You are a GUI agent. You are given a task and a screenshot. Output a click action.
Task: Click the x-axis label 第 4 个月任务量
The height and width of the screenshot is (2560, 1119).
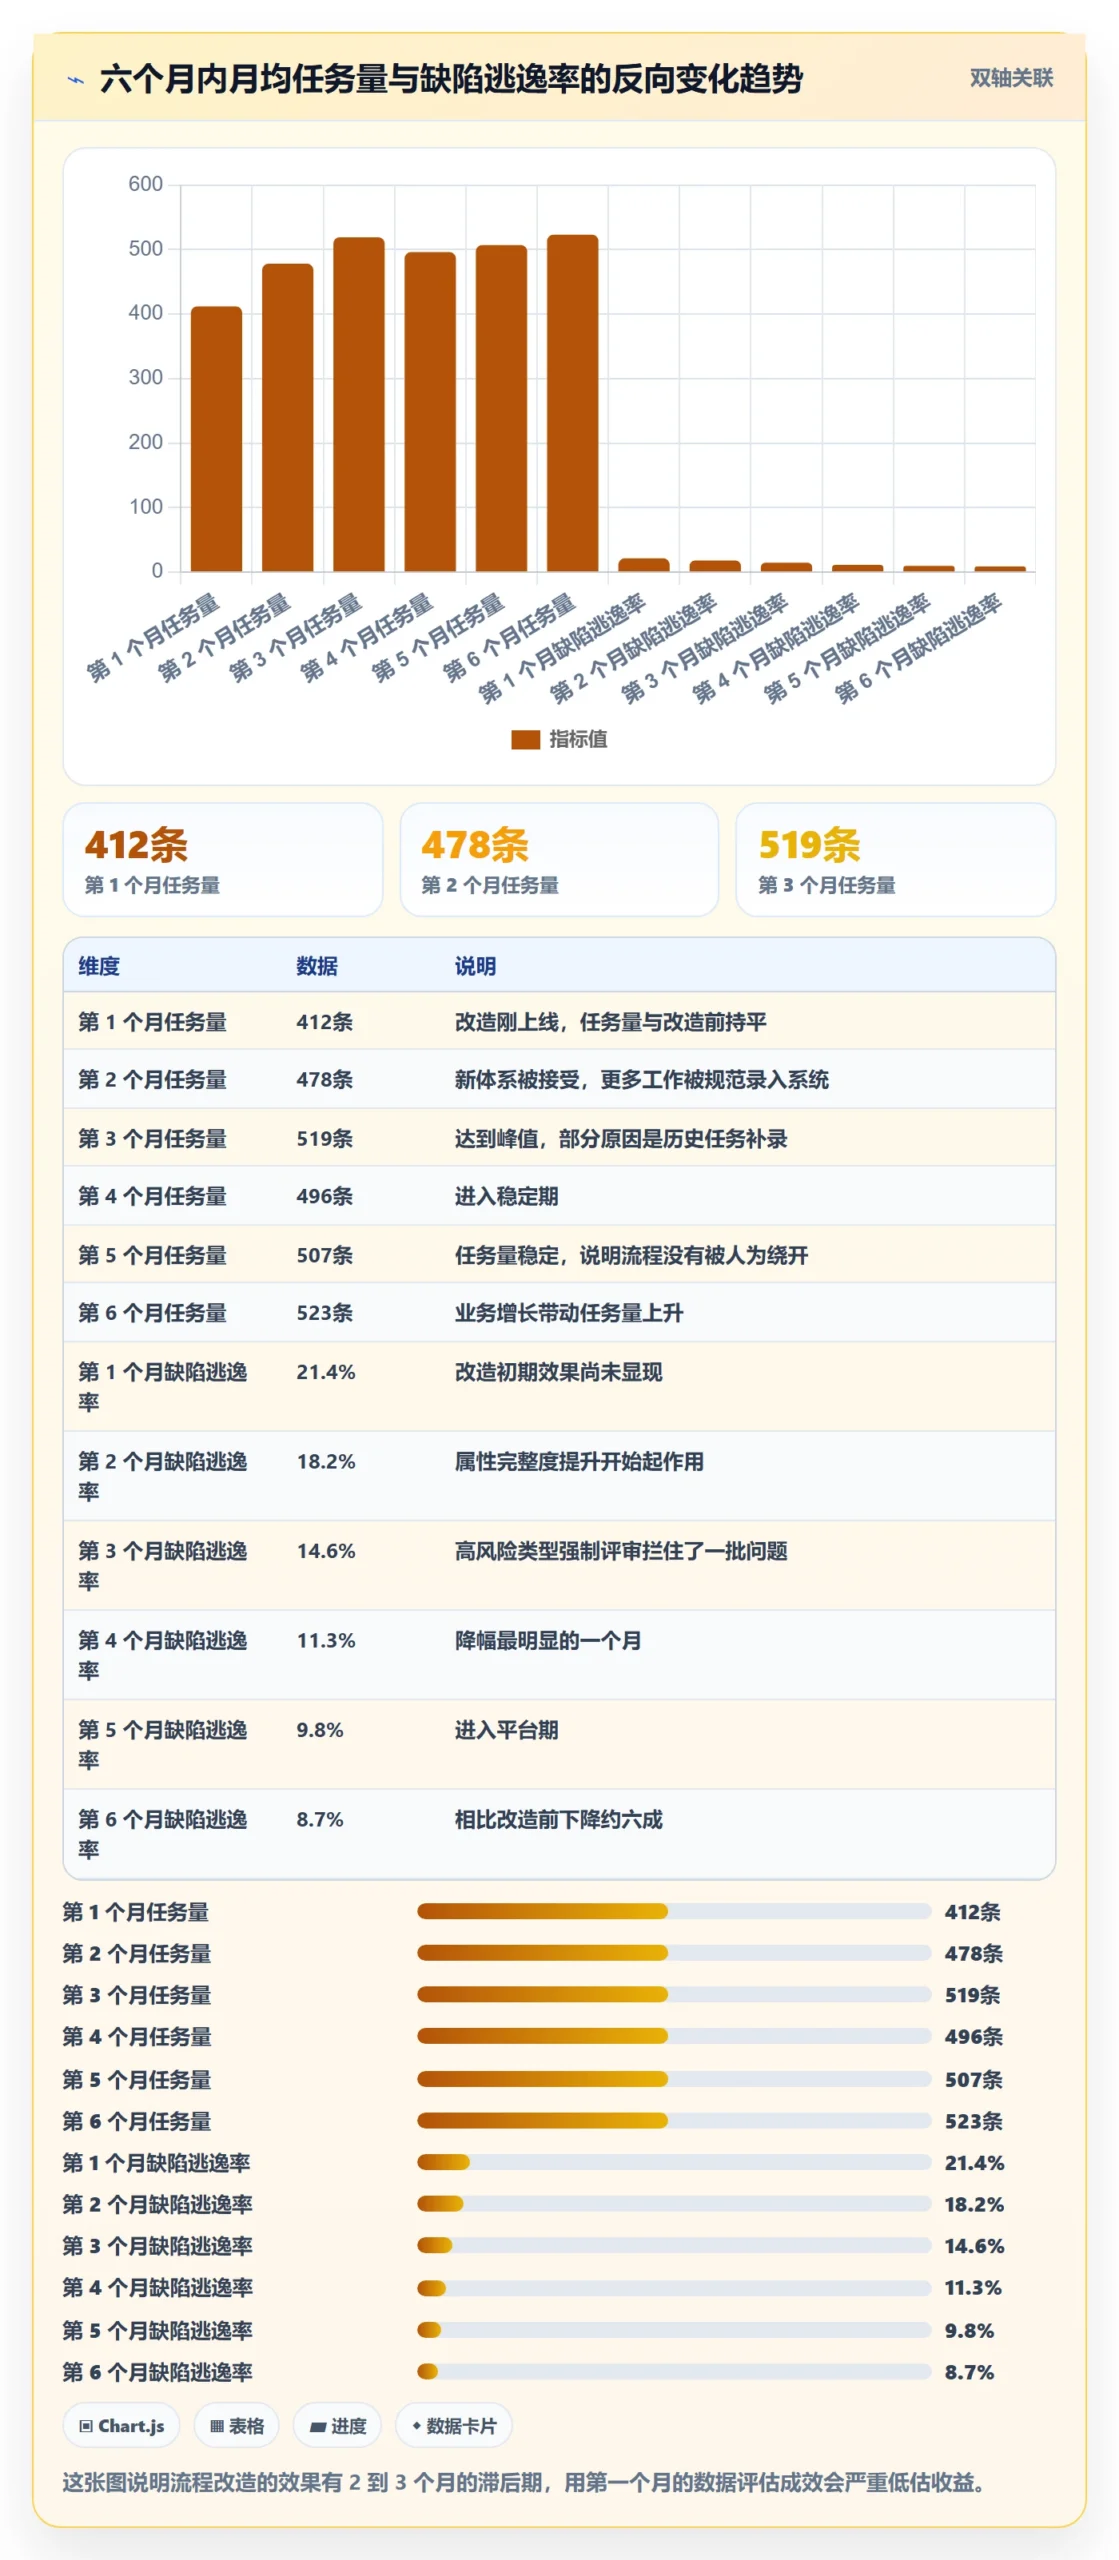click(367, 636)
